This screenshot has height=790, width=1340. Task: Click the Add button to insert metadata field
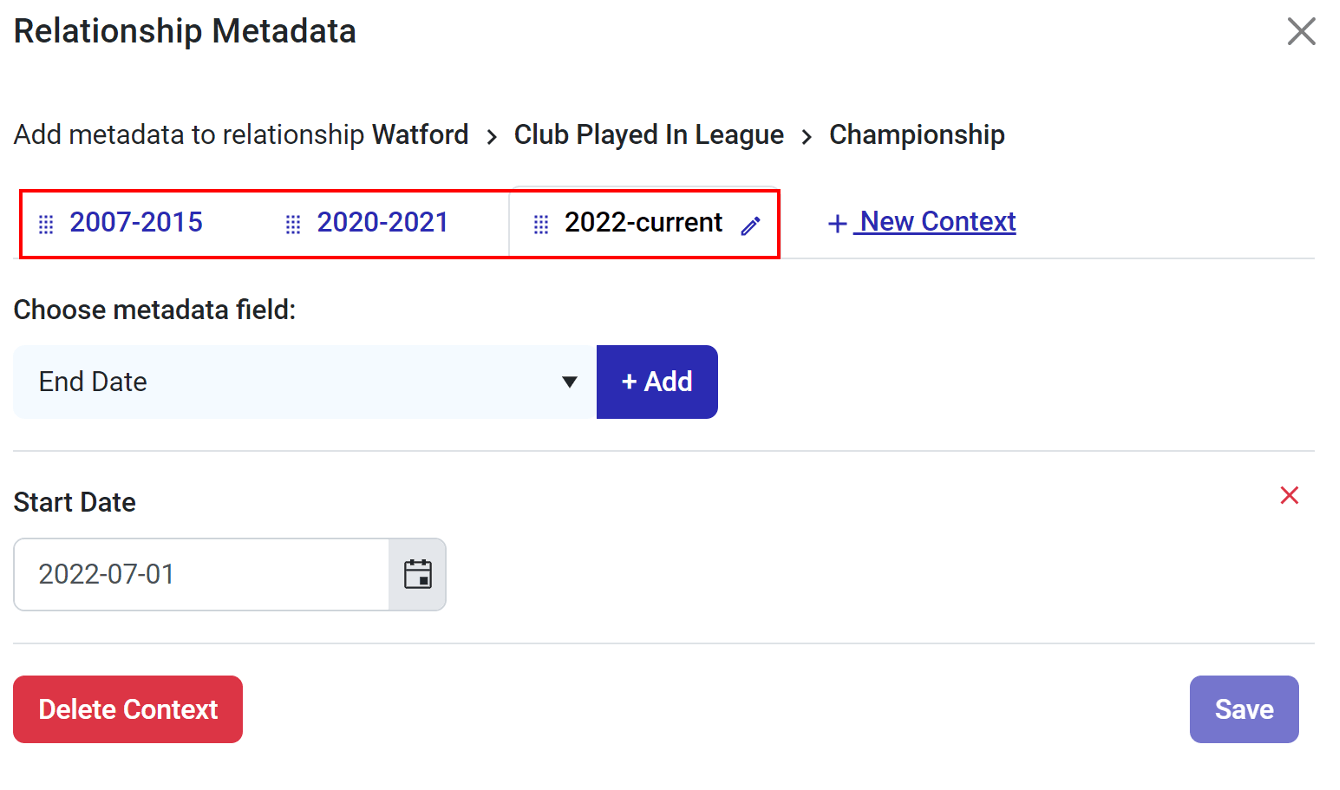coord(657,381)
